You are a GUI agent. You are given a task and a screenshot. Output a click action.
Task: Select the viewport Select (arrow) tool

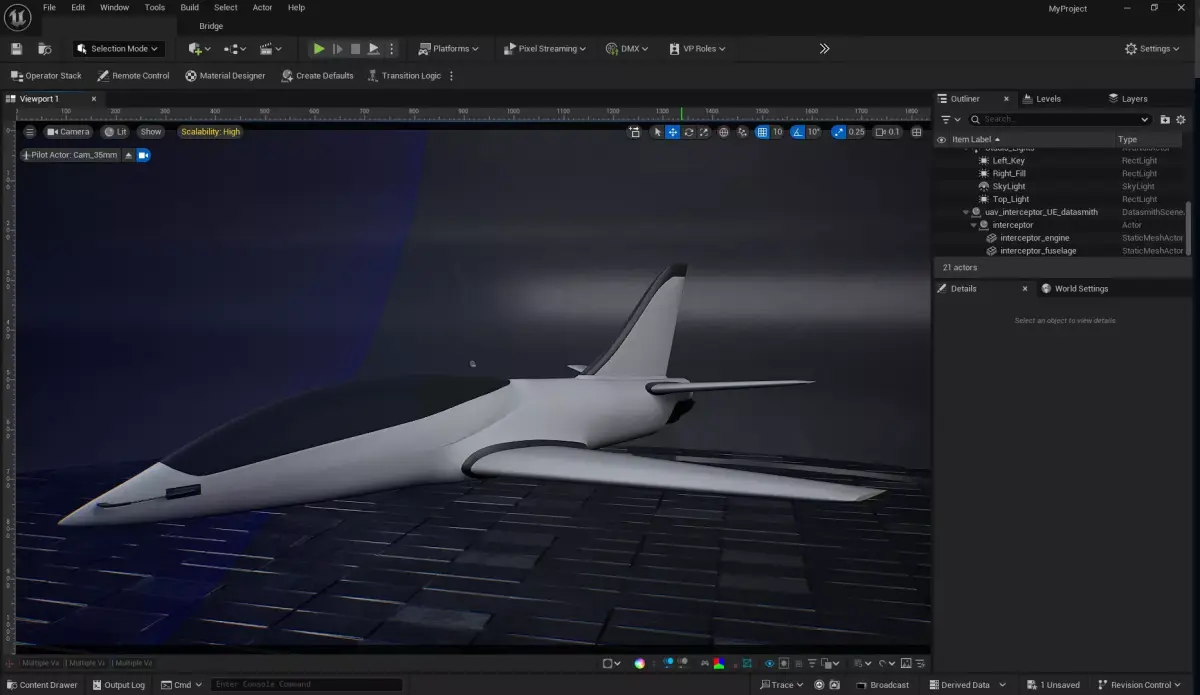pos(657,132)
